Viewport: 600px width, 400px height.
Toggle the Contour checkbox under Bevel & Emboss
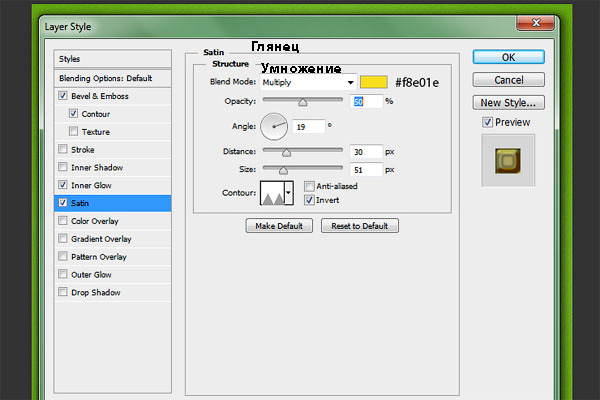[73, 113]
